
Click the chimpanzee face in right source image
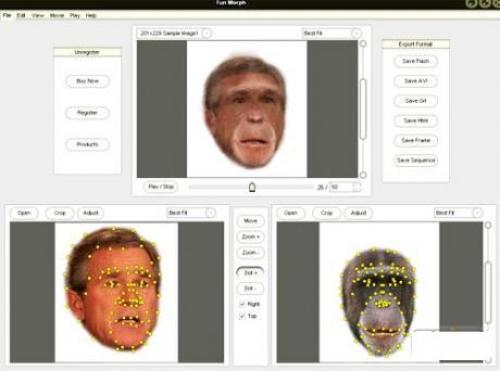pyautogui.click(x=378, y=302)
